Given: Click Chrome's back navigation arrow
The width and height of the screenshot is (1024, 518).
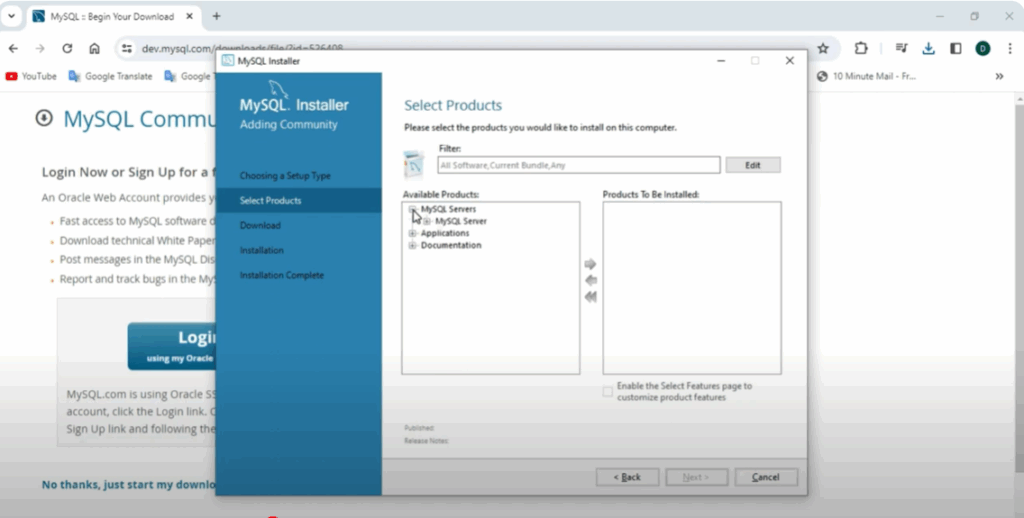Looking at the screenshot, I should (14, 48).
